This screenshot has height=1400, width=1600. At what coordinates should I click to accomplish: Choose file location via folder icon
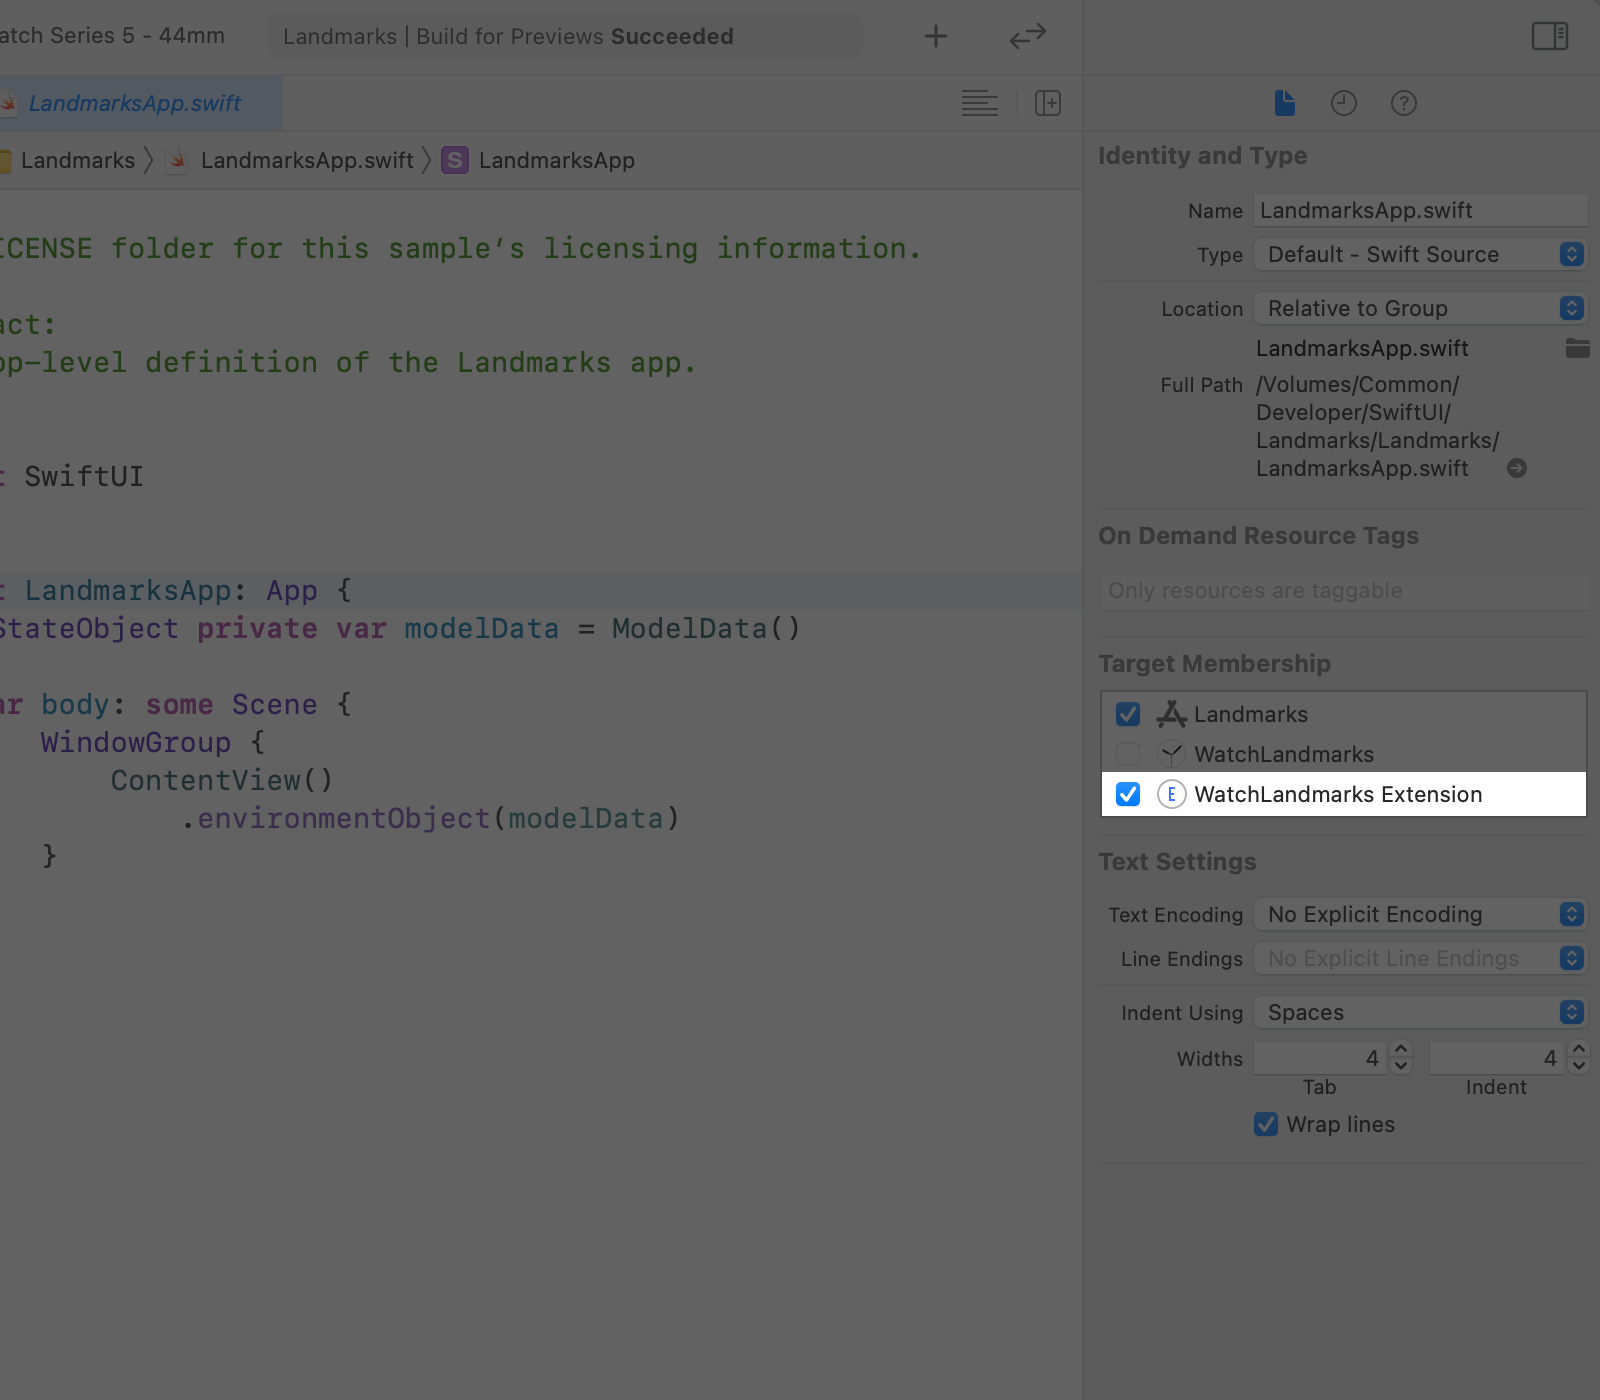[x=1577, y=349]
